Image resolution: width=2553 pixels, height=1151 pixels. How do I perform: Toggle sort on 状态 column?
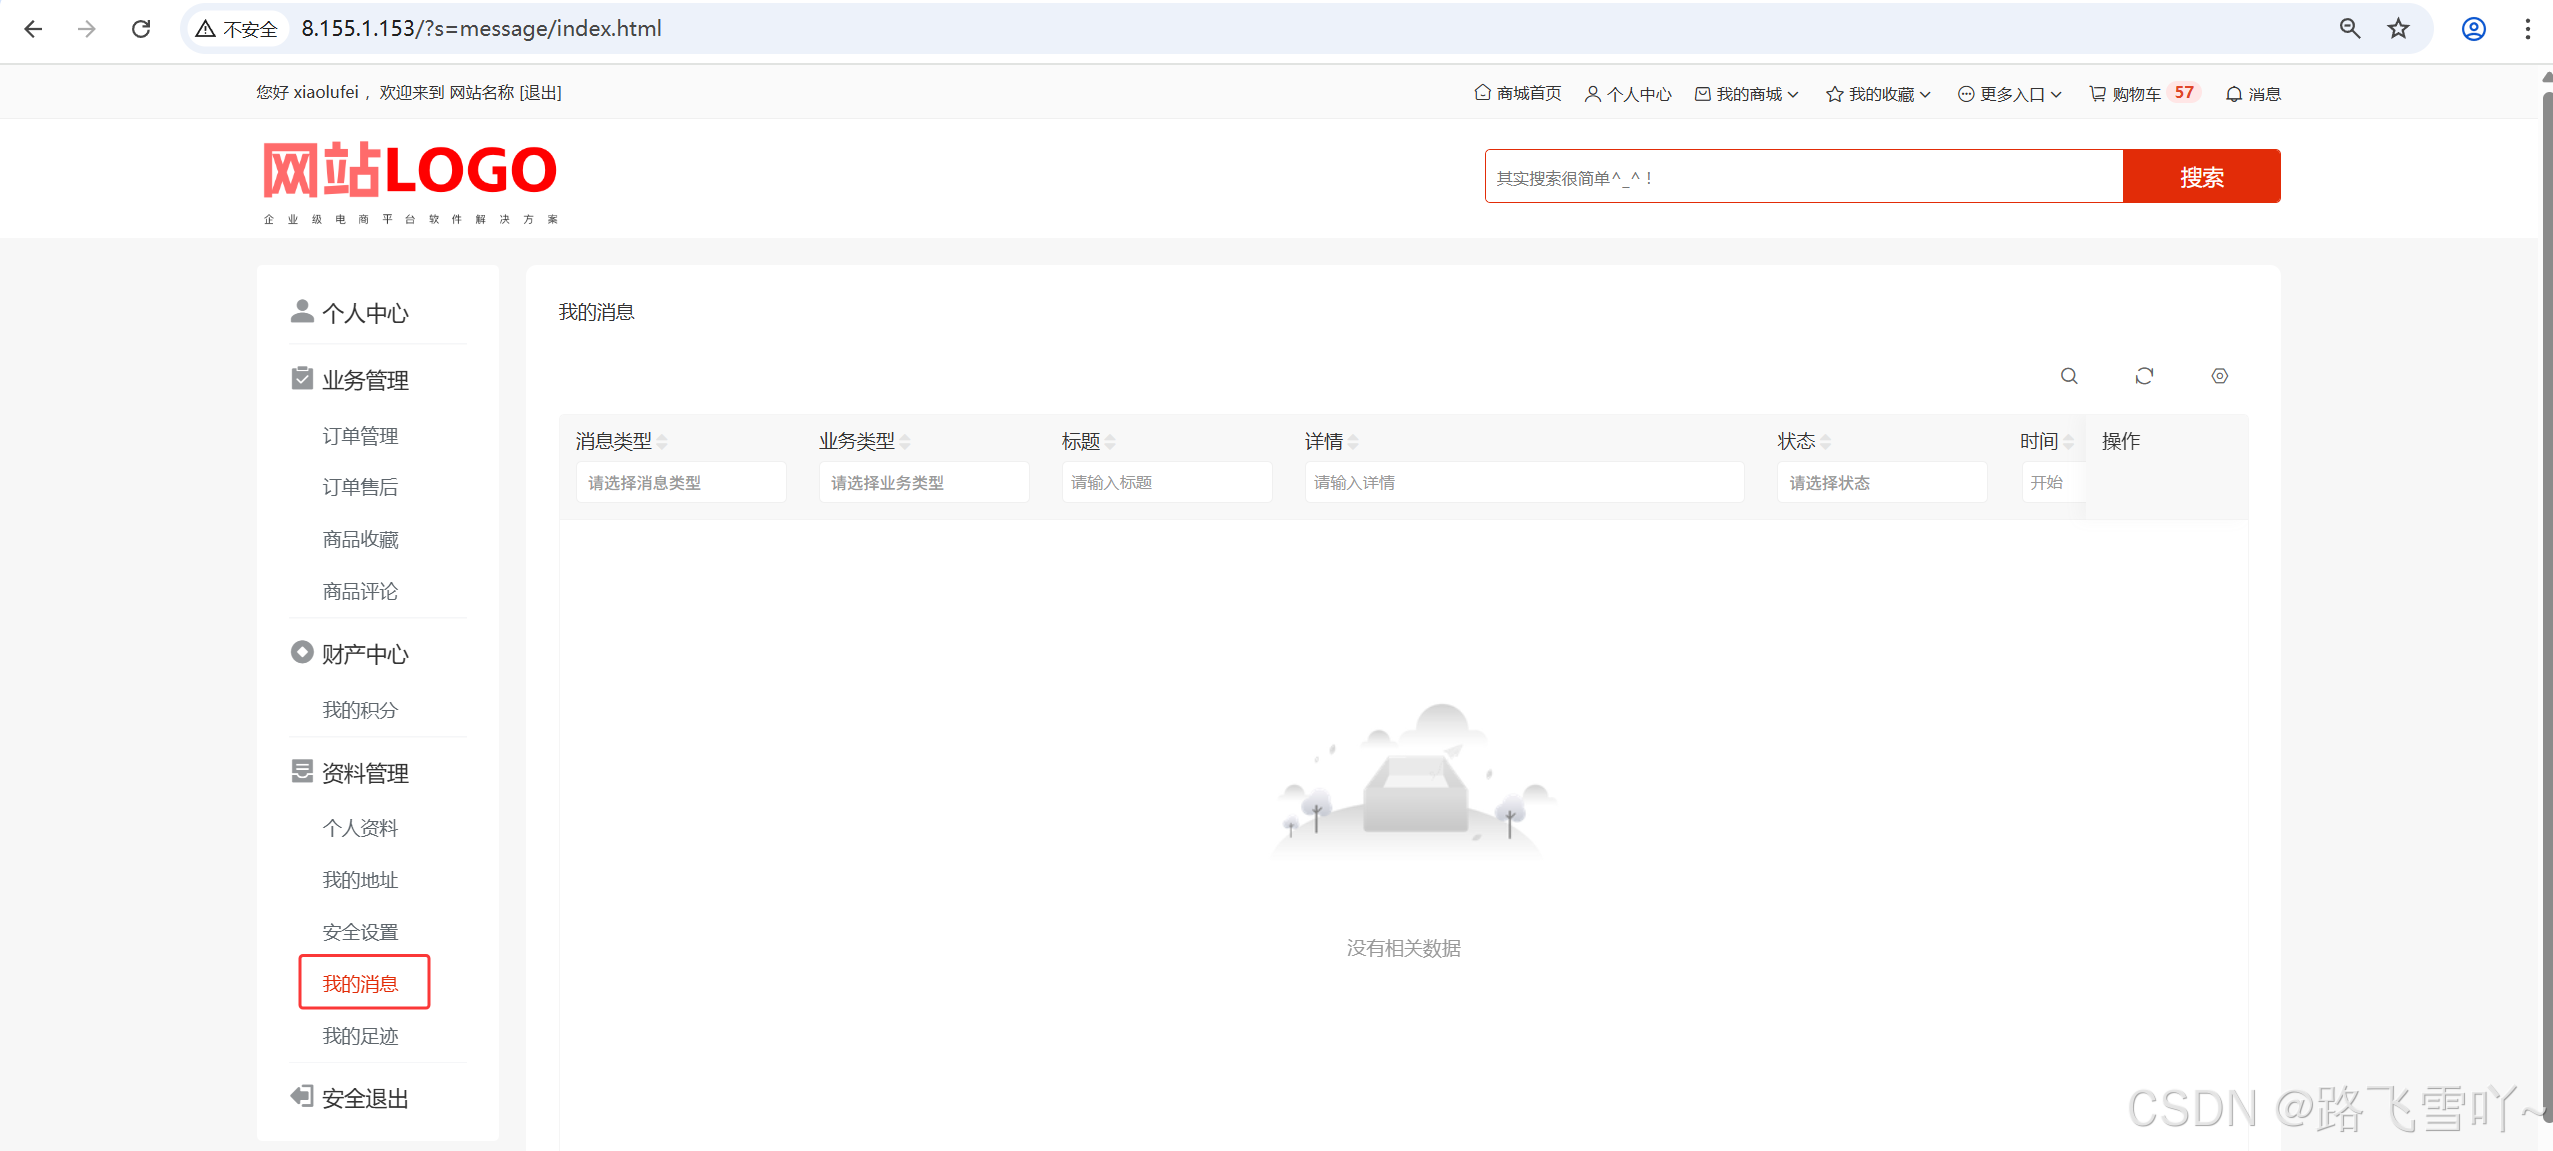[x=1825, y=442]
